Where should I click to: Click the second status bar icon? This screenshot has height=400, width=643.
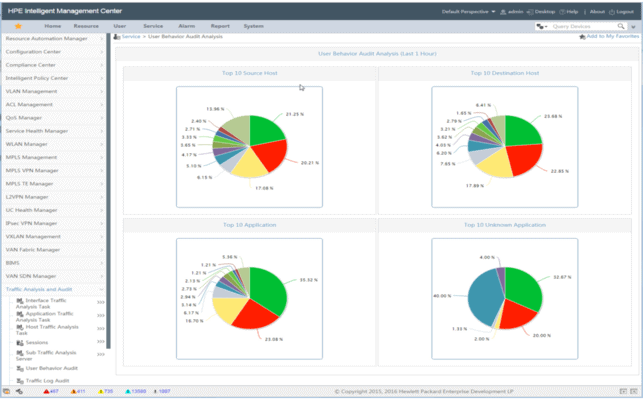pyautogui.click(x=19, y=391)
